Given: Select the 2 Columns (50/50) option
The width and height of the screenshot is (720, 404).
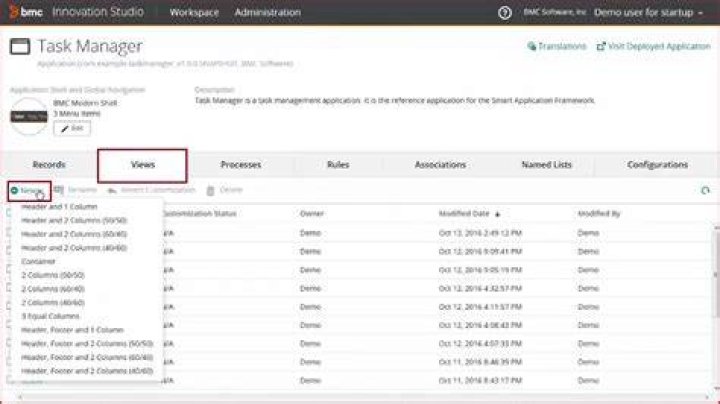Looking at the screenshot, I should point(53,275).
